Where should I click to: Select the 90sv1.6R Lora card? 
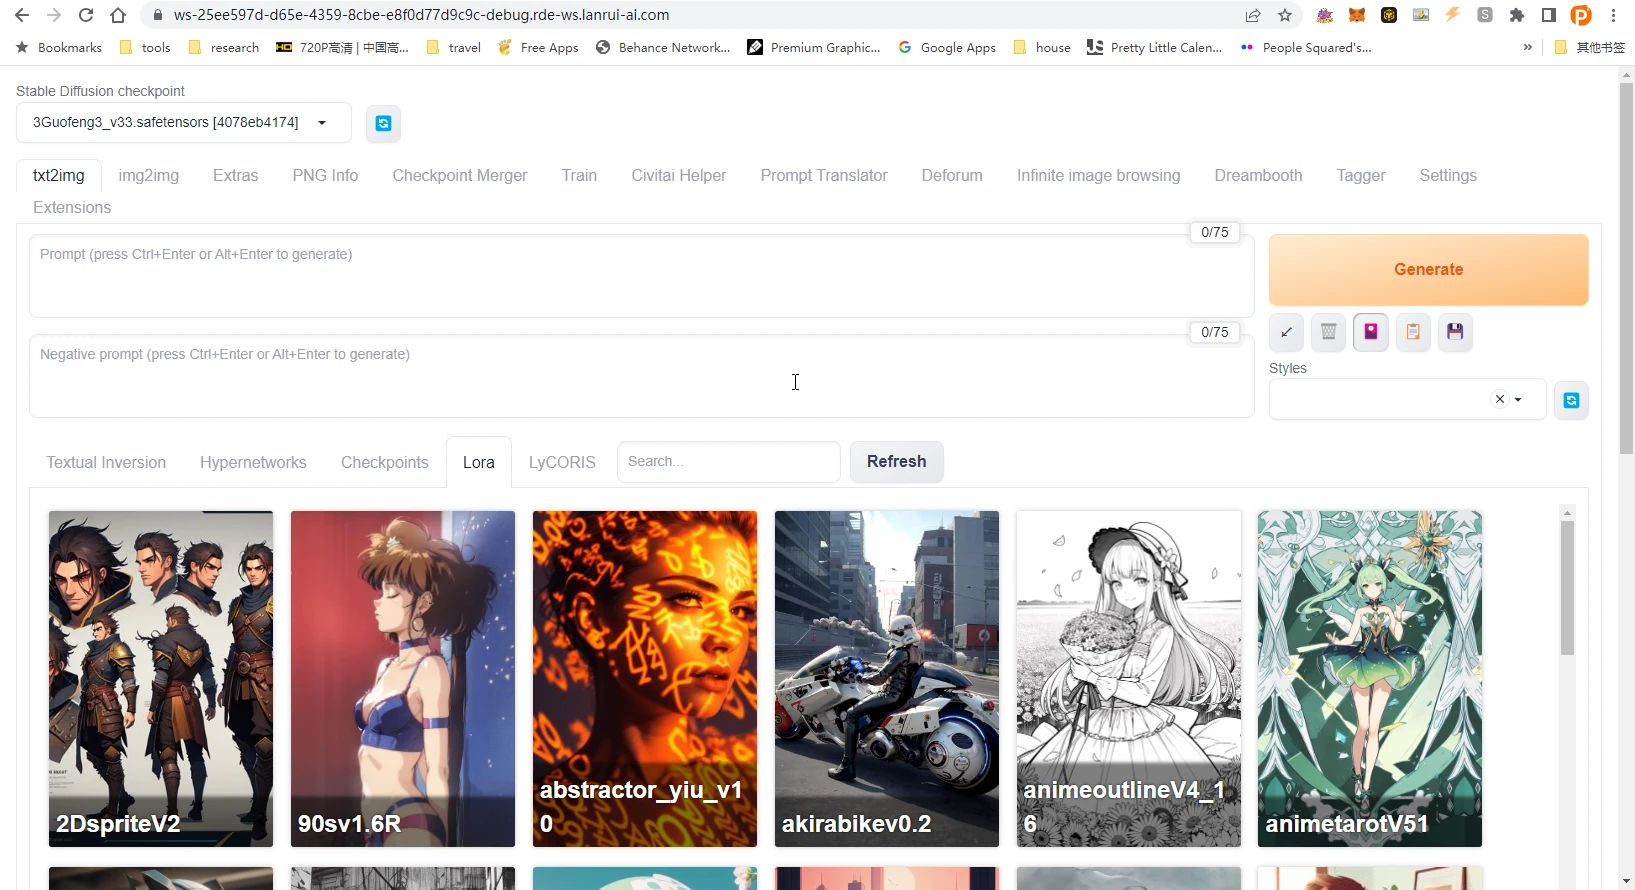[403, 679]
